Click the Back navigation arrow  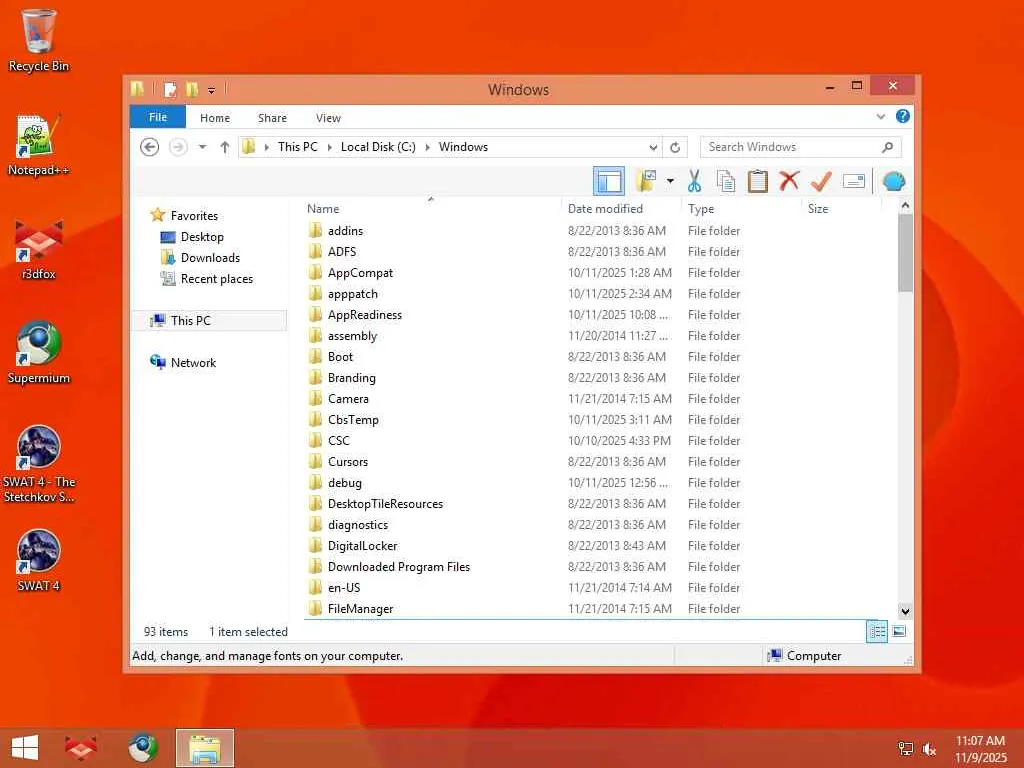coord(150,147)
